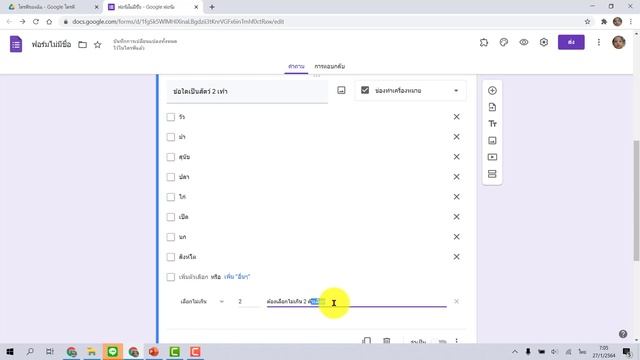Open the form settings gear
Screen dimensions: 640x360
pos(544,42)
